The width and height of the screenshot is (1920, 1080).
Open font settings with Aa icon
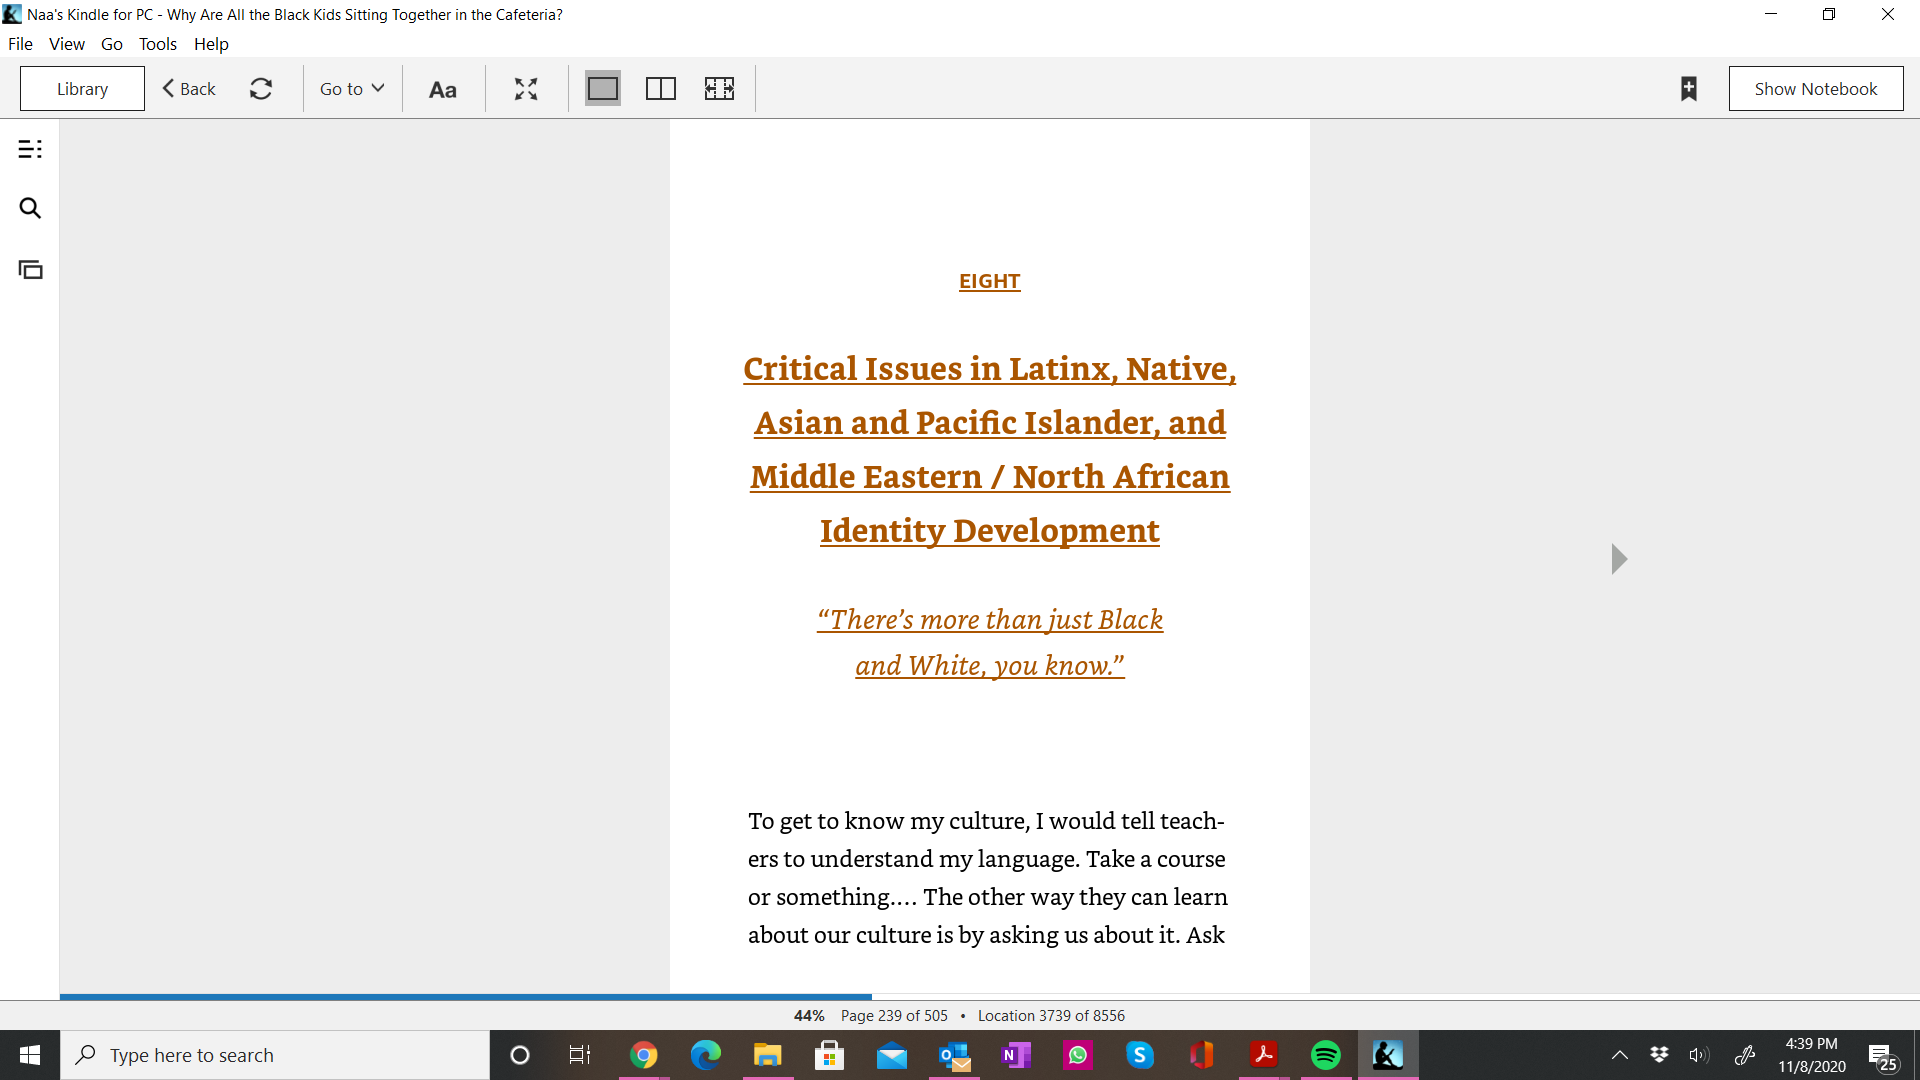[x=443, y=89]
